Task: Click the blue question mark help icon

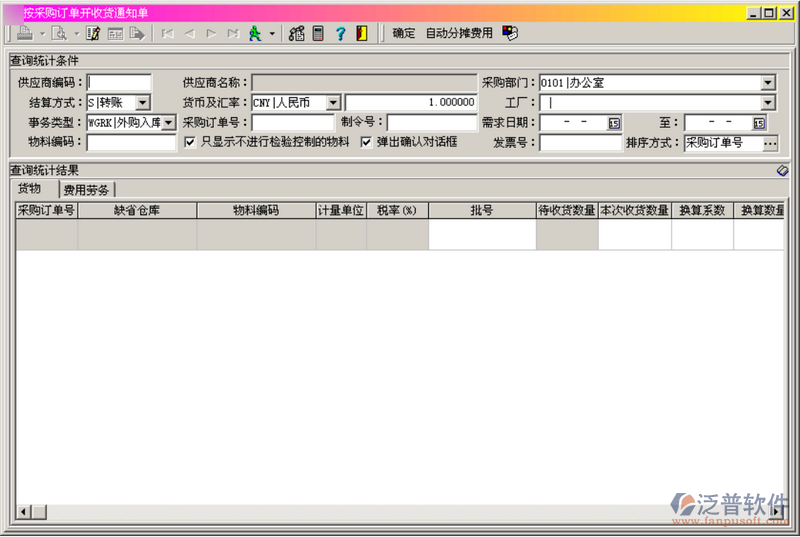Action: click(x=340, y=34)
